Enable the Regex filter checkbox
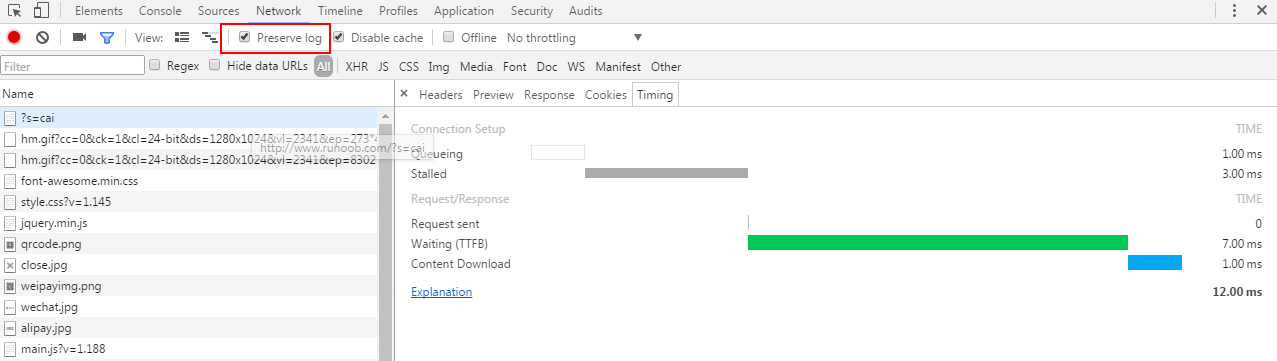The width and height of the screenshot is (1277, 361). click(155, 65)
